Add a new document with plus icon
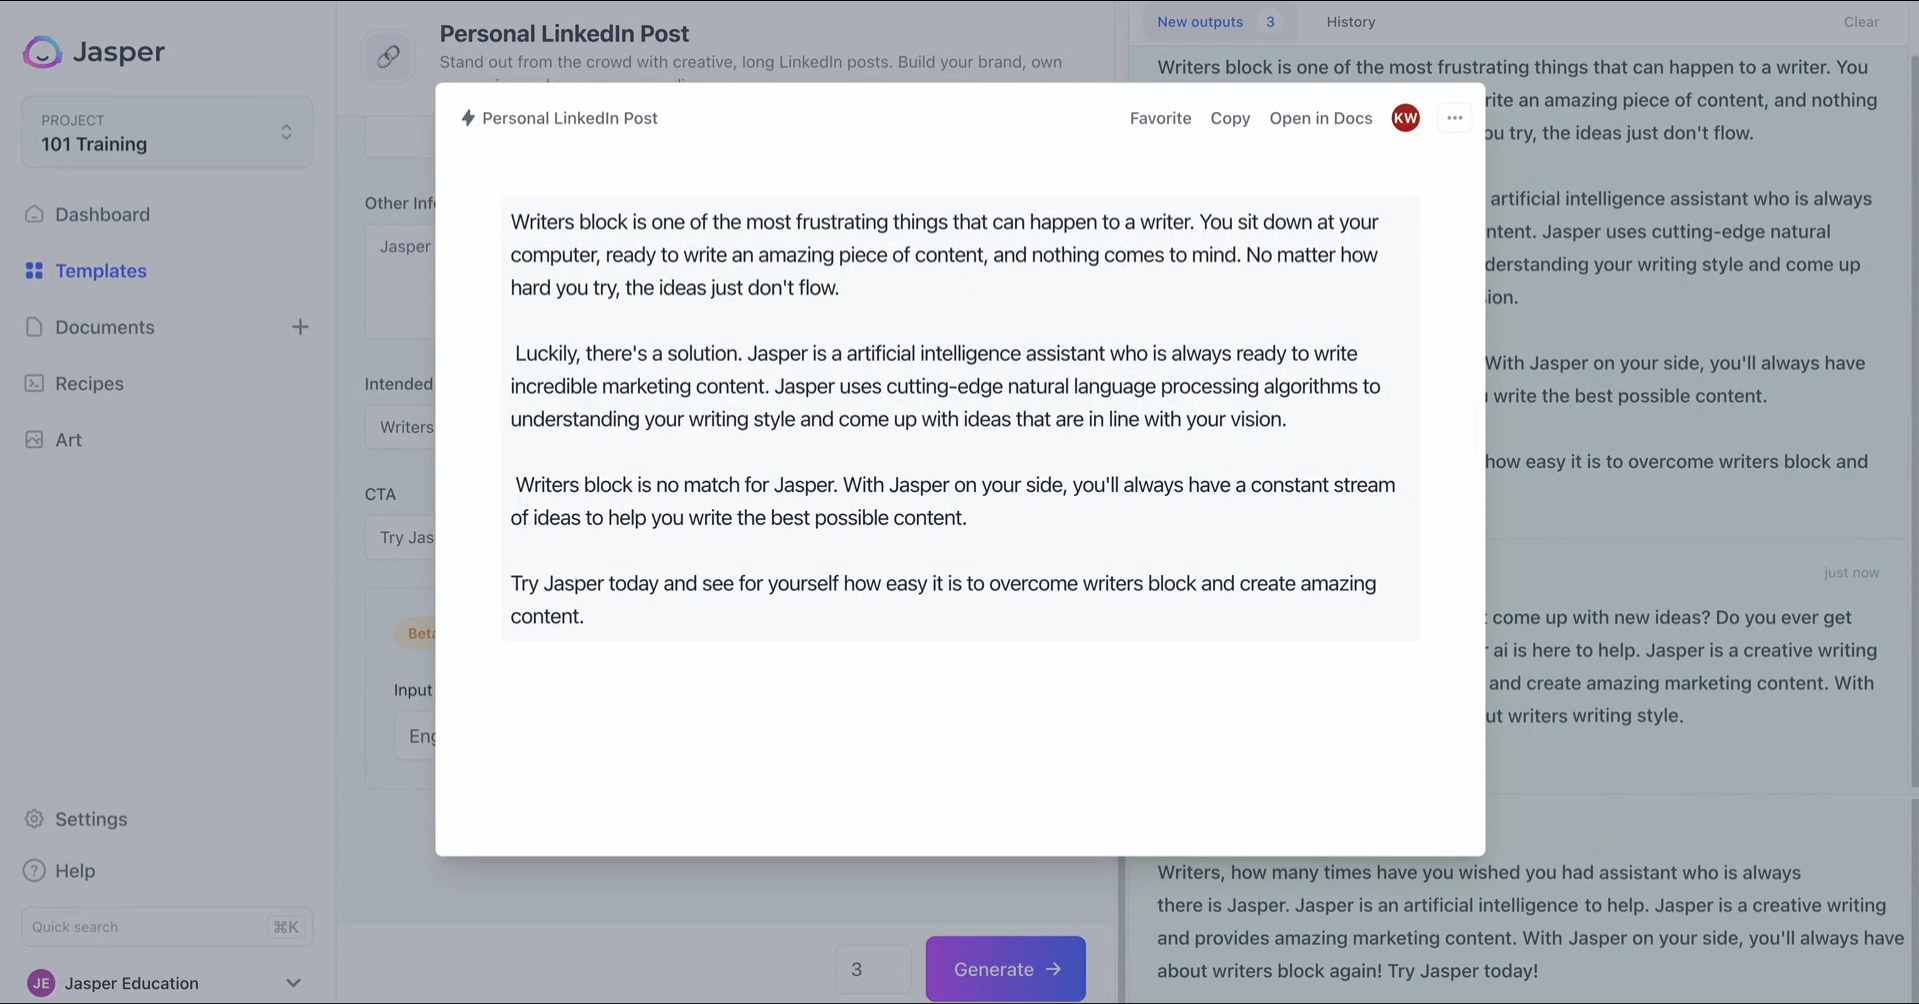 tap(300, 327)
